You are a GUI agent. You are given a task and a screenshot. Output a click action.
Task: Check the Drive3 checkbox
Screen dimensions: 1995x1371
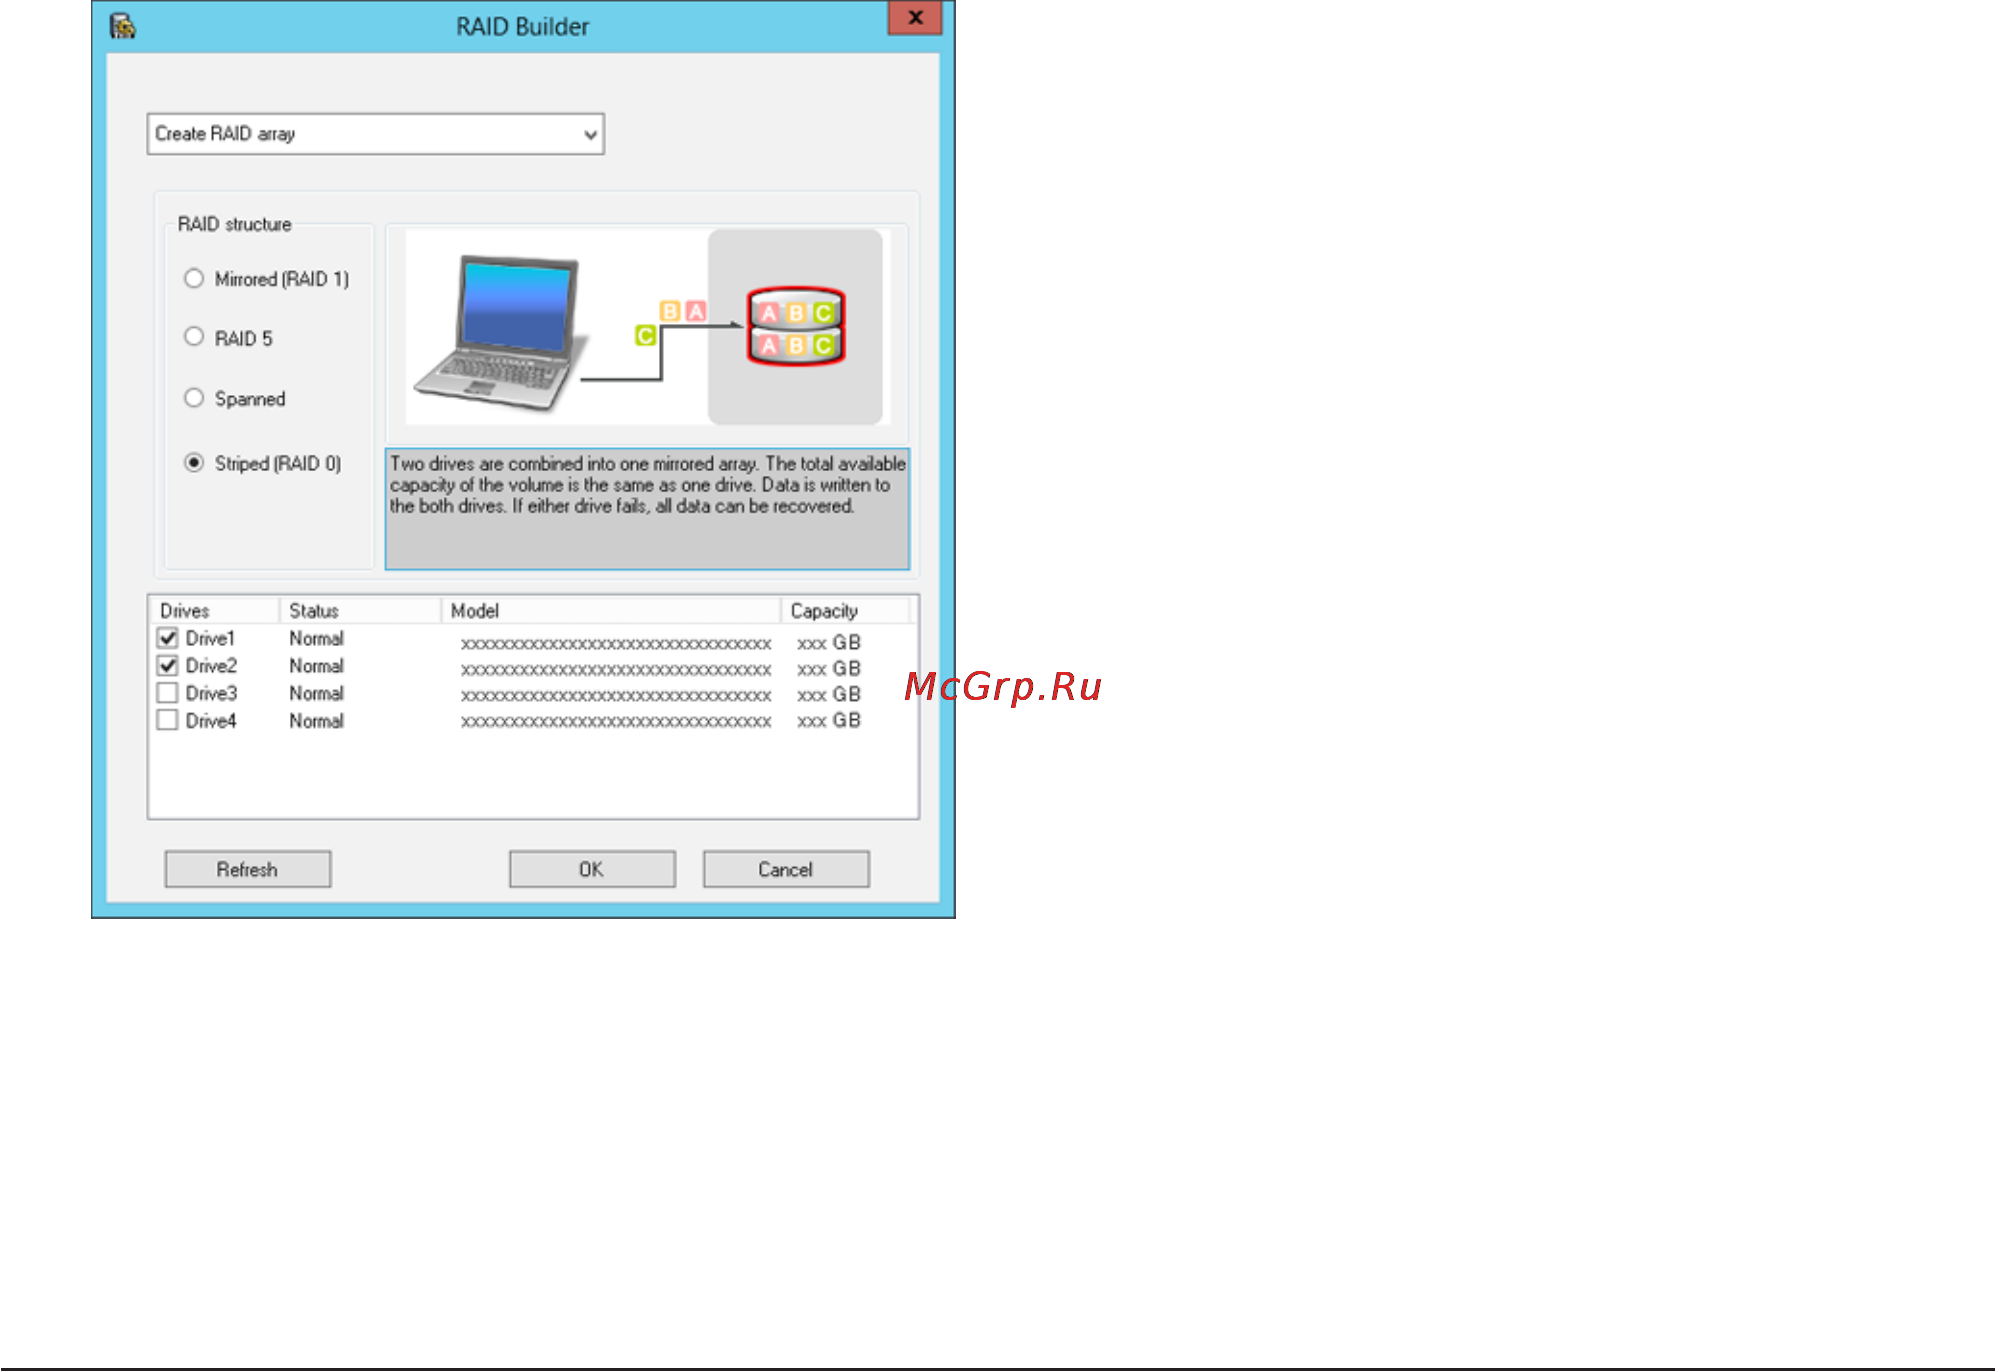[168, 693]
